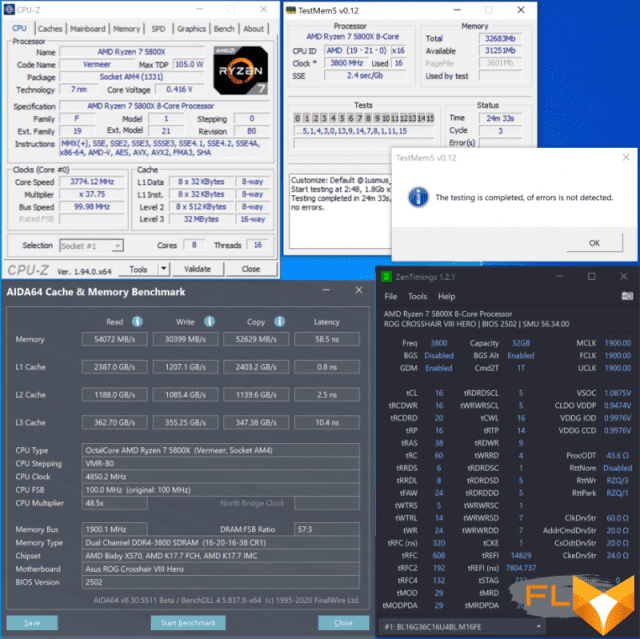
Task: Click the TestMem5 title bar app icon
Action: coord(291,10)
